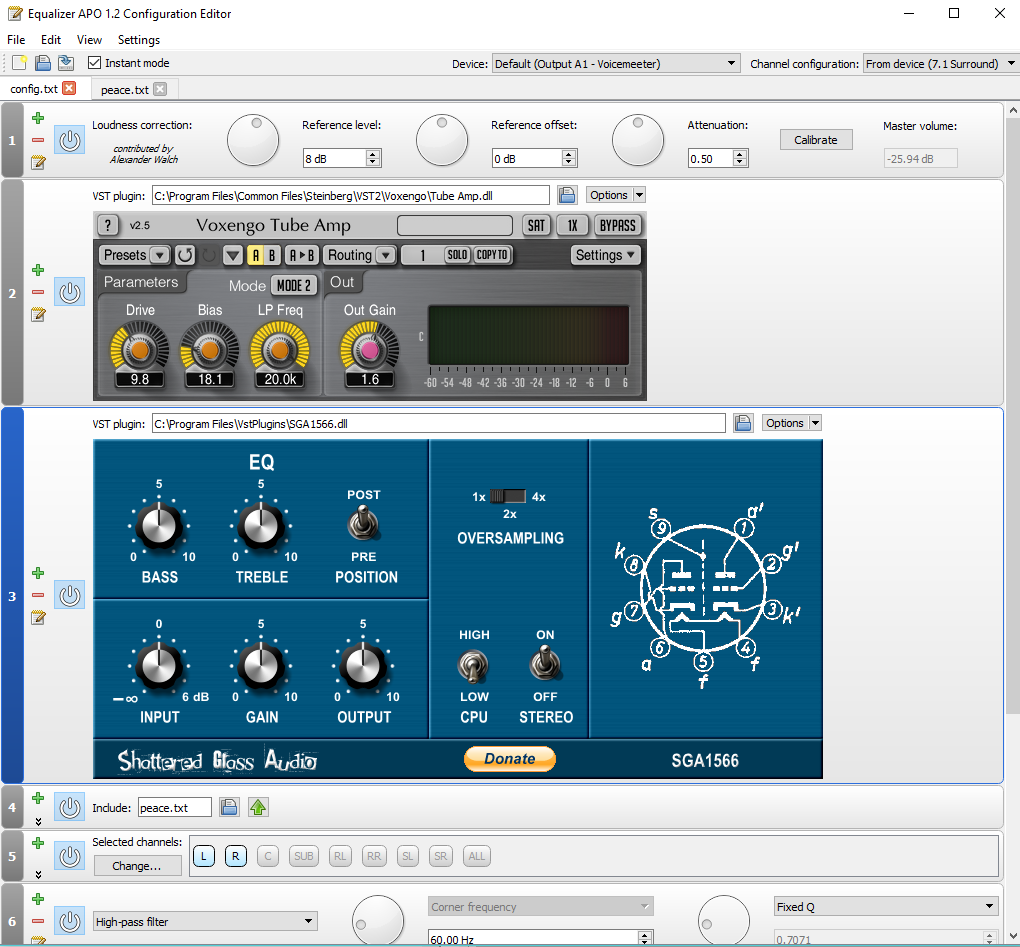Screen dimensions: 1020x947
Task: Click green up arrow to open peace.txt
Action: [x=258, y=807]
